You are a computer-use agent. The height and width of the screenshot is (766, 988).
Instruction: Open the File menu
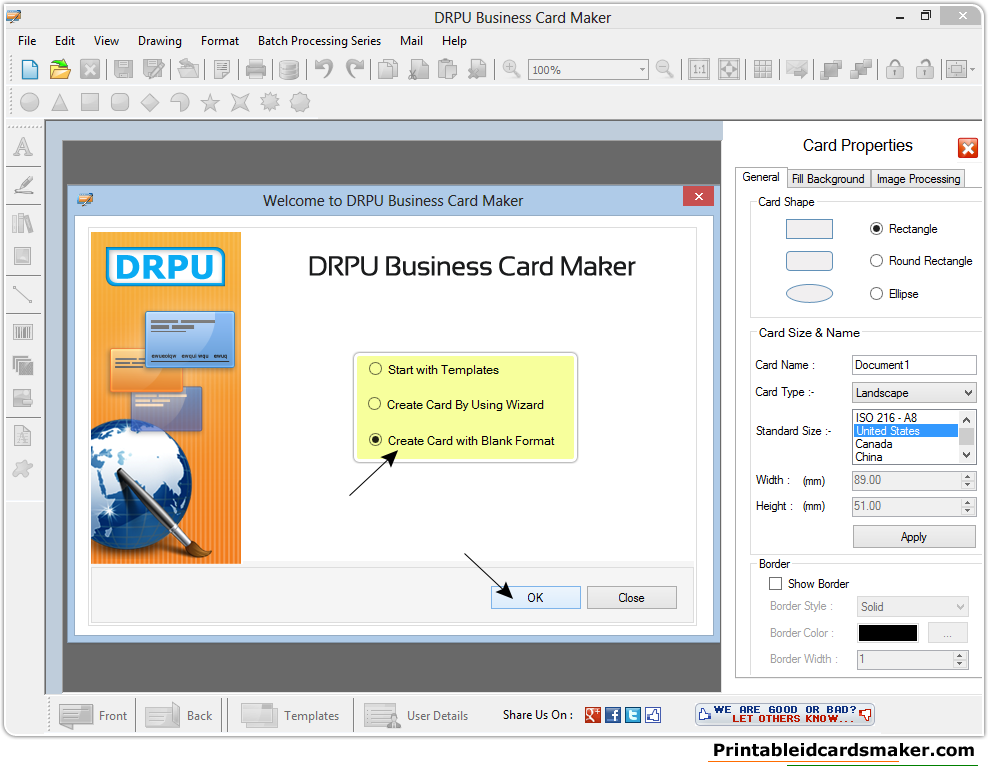[27, 41]
